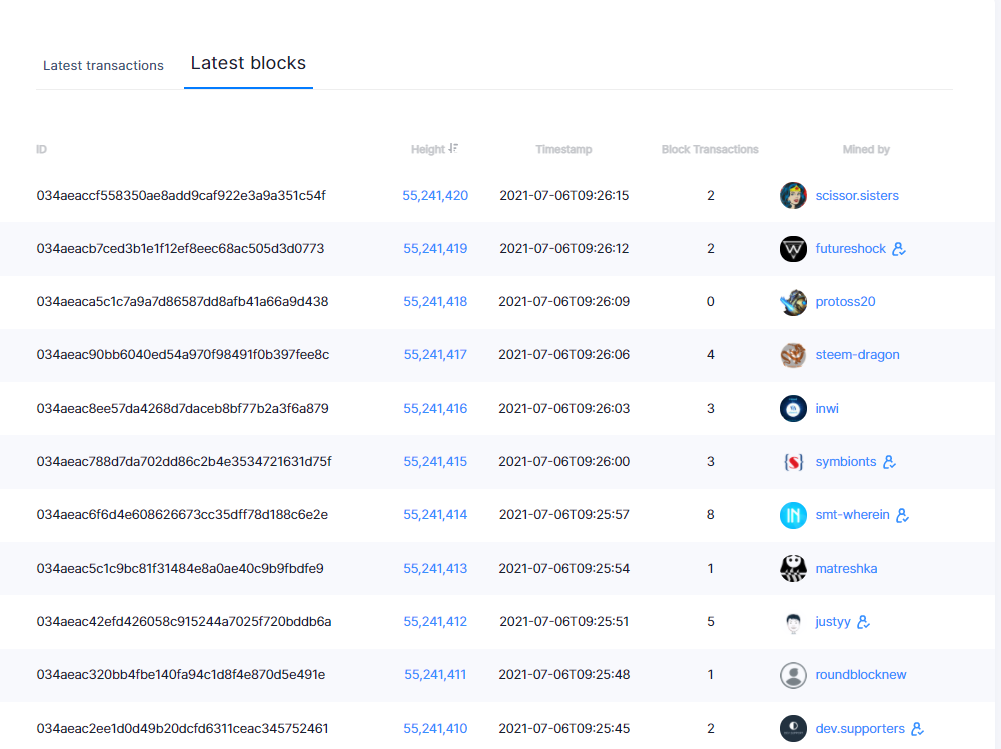This screenshot has height=749, width=1001.
Task: Click verified badge next to justyy
Action: click(x=863, y=621)
